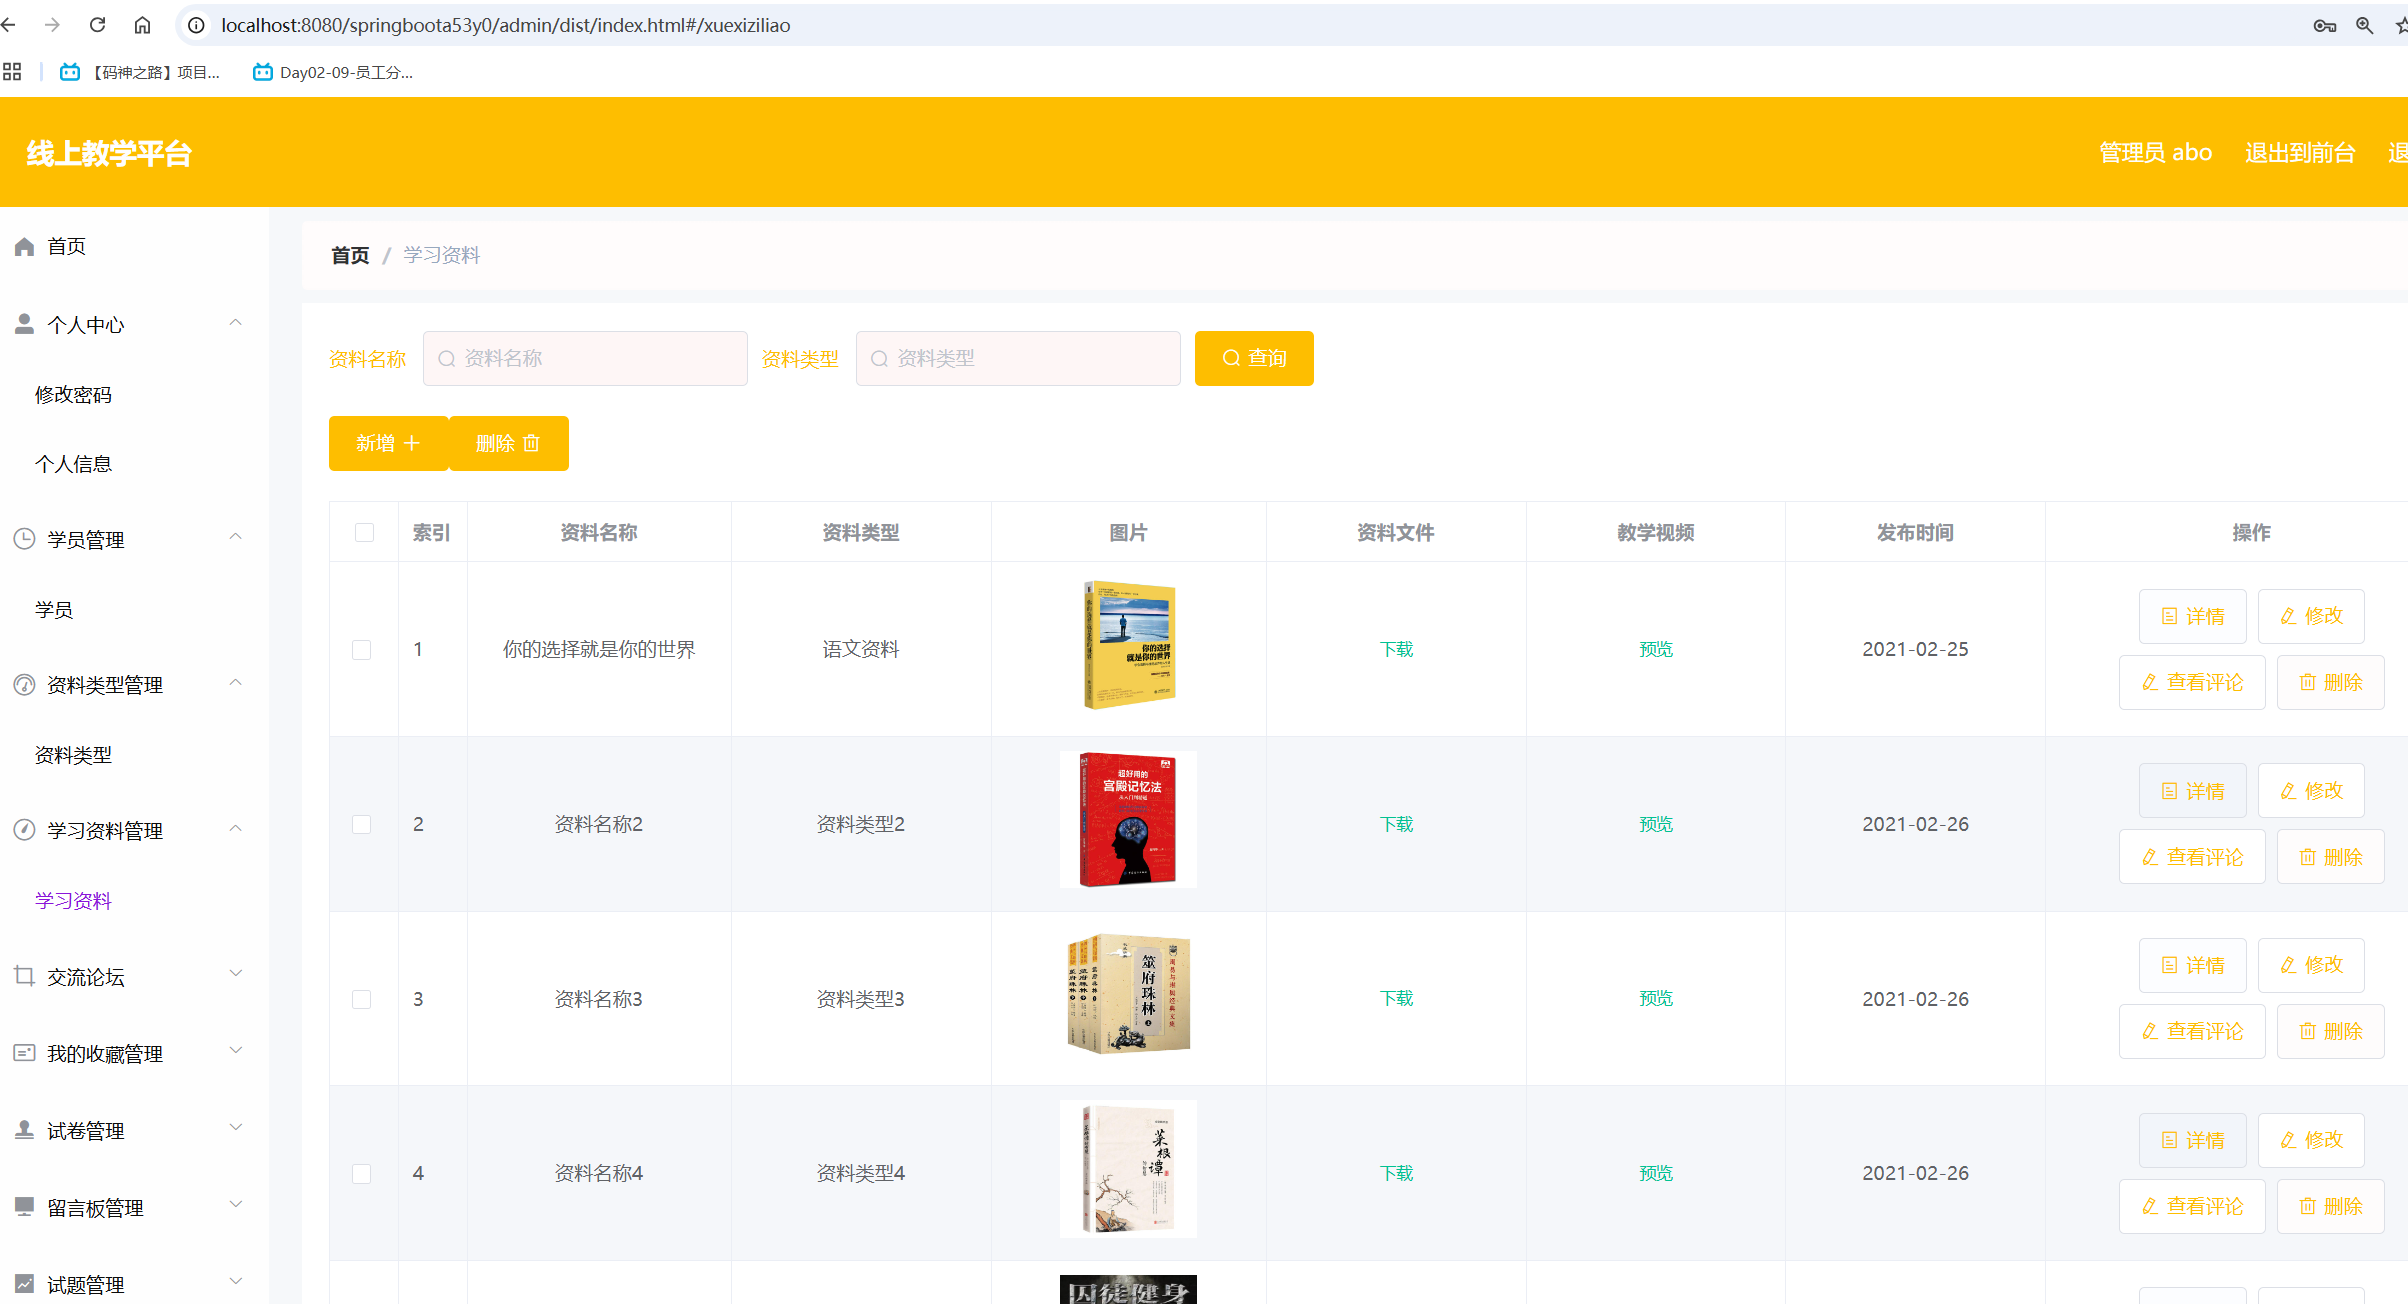This screenshot has height=1304, width=2408.
Task: Download the file for 资料名称2
Action: pos(1396,824)
